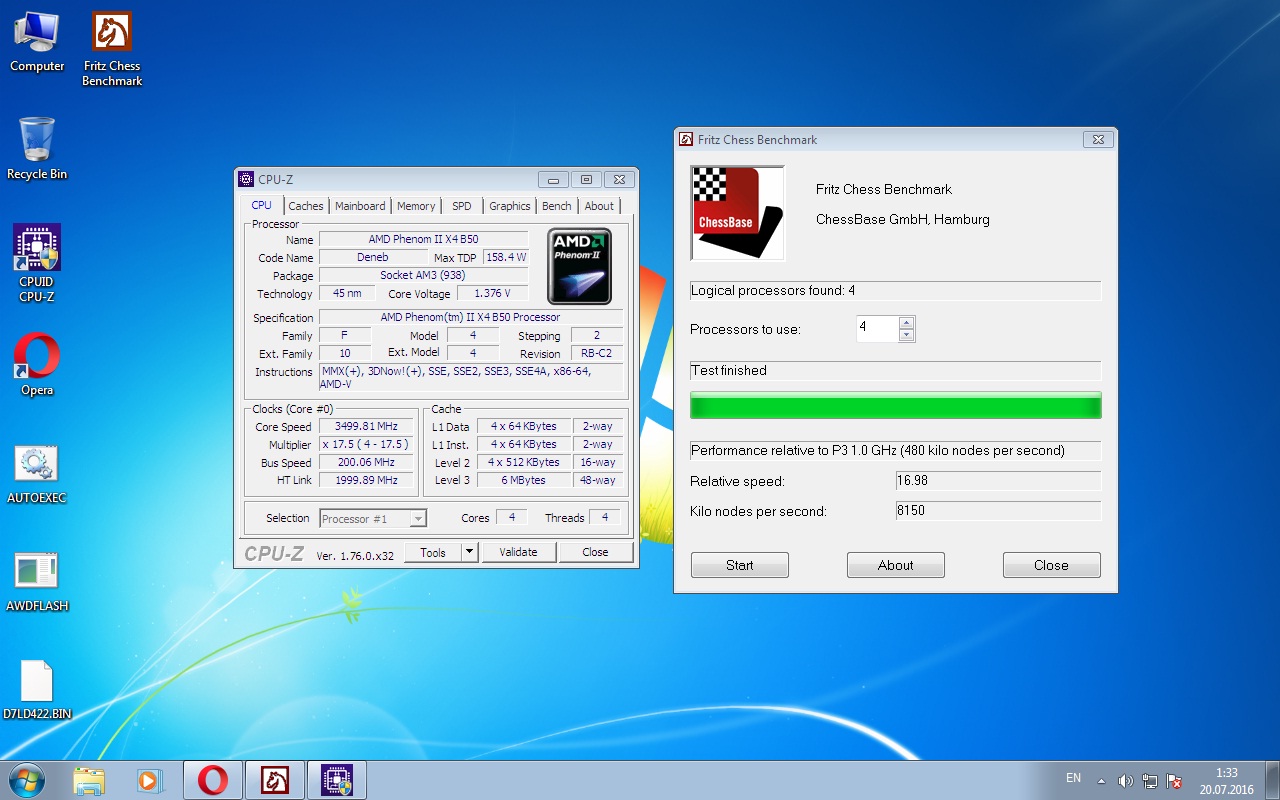The image size is (1280, 800).
Task: Open Windows Explorer from the taskbar
Action: [x=89, y=780]
